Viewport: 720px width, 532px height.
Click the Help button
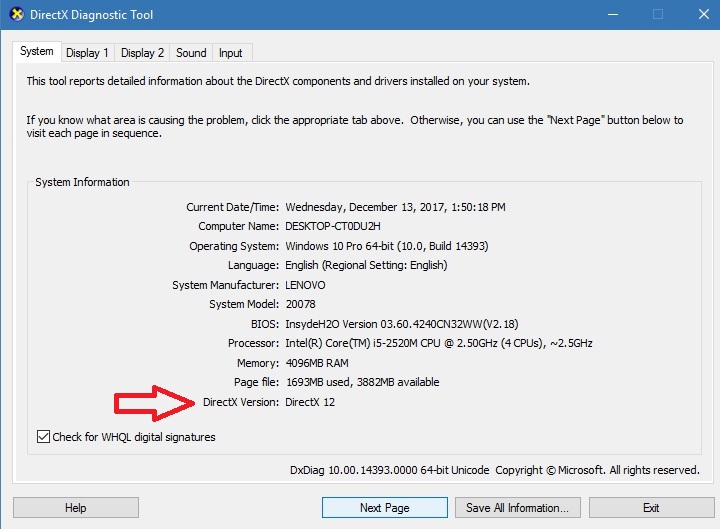point(76,508)
